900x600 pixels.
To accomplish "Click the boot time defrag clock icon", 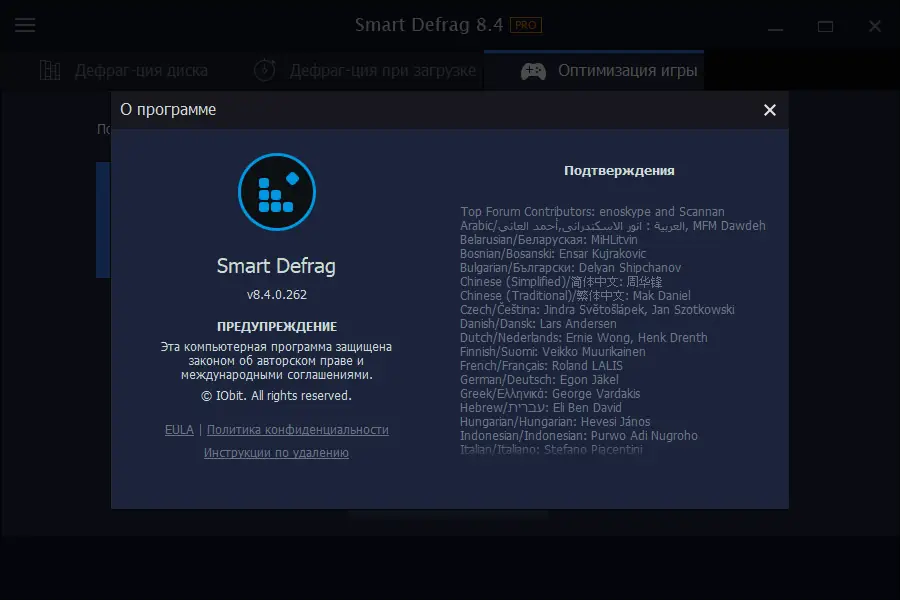I will pyautogui.click(x=265, y=70).
